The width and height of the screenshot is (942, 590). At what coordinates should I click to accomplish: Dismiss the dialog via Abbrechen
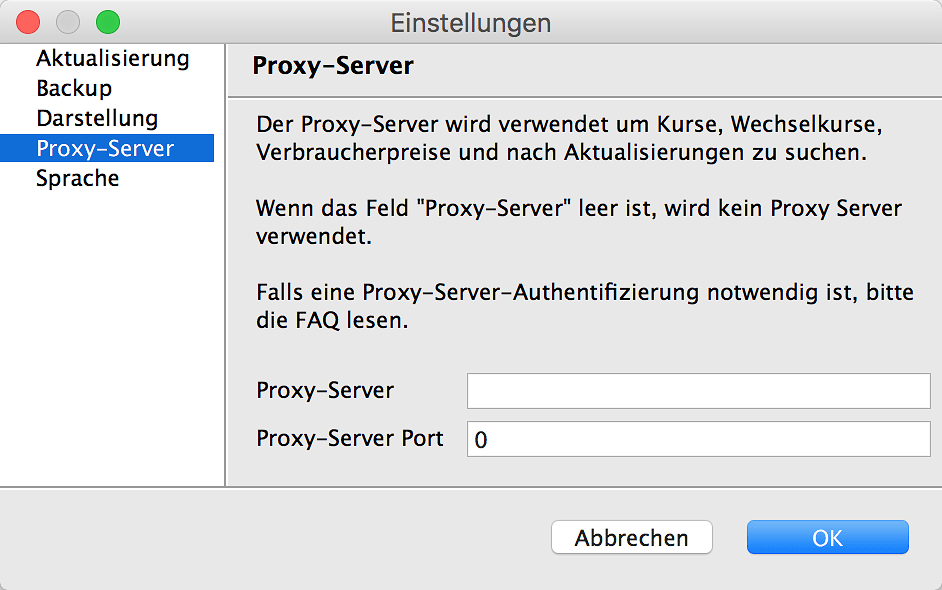pos(631,537)
